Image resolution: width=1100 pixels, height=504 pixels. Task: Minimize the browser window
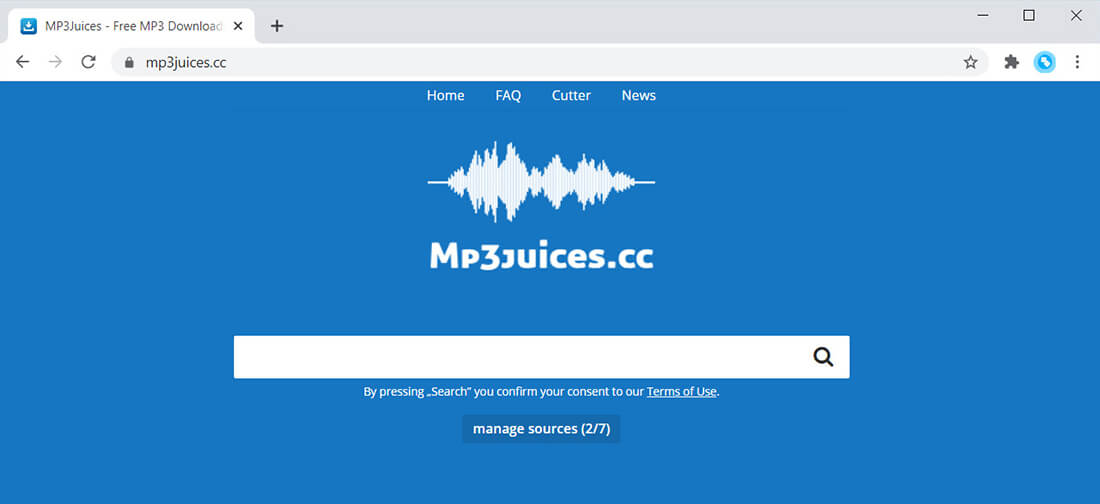tap(983, 15)
